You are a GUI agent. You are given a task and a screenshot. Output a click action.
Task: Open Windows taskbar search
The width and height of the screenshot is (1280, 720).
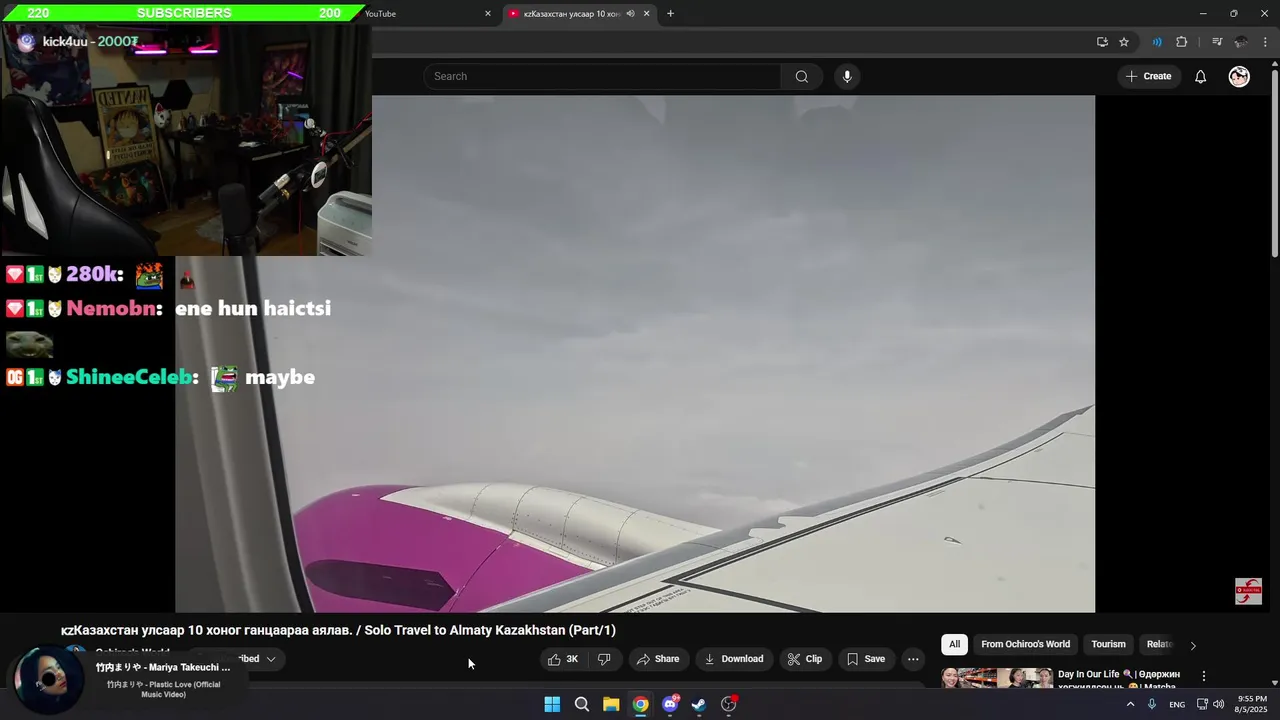point(582,704)
